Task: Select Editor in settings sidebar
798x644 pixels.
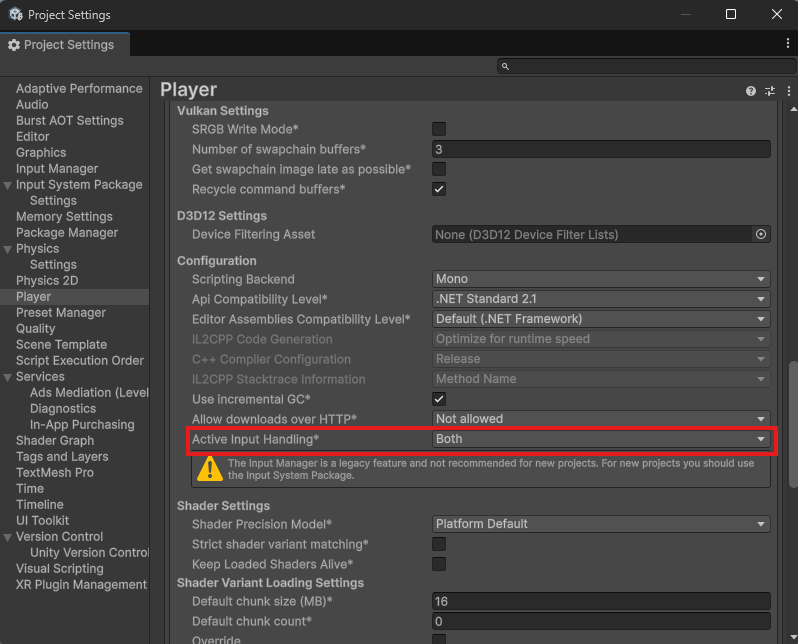Action: [x=33, y=136]
